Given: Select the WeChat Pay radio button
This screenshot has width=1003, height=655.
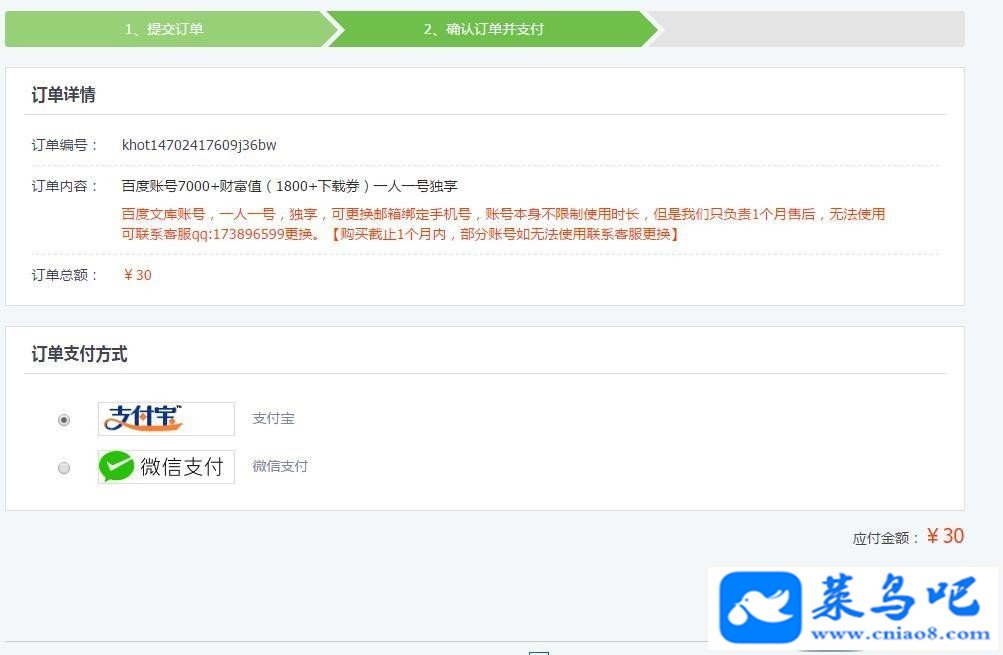Looking at the screenshot, I should pos(64,468).
